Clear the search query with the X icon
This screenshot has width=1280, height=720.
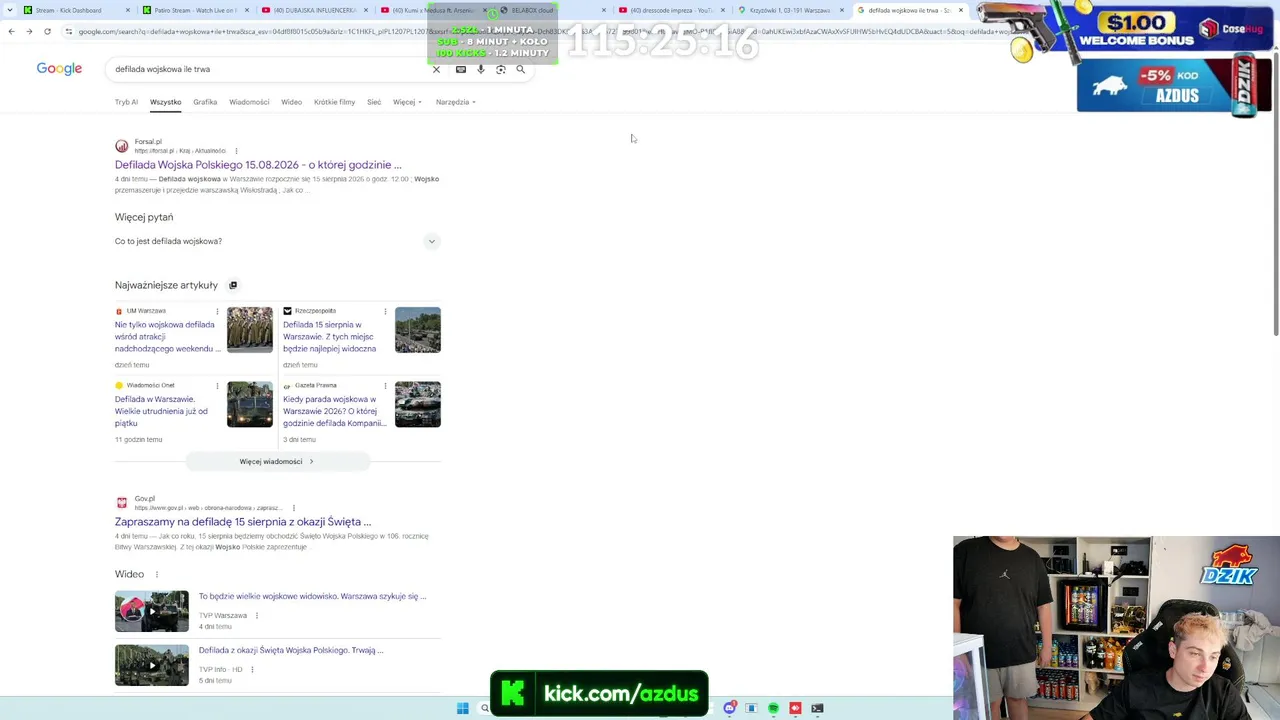(x=436, y=69)
